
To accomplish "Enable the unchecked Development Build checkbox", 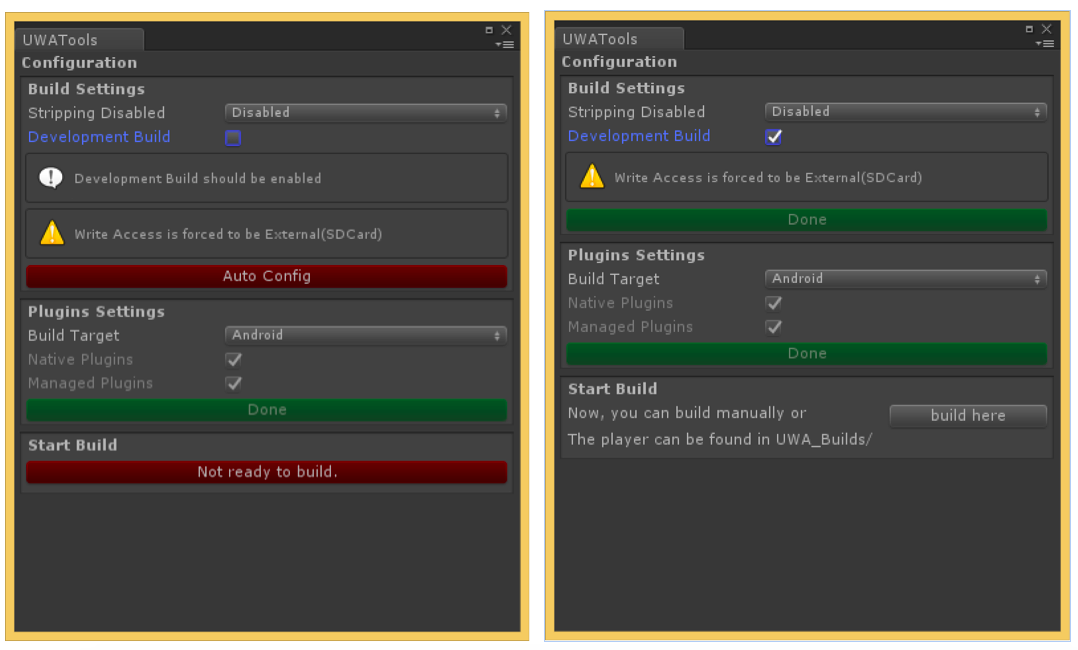I will click(233, 138).
